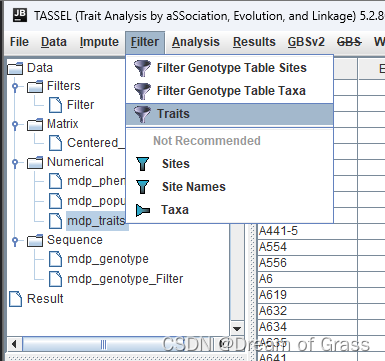Image resolution: width=385 pixels, height=361 pixels.
Task: Select the mdp_traits dataset
Action: pos(96,221)
